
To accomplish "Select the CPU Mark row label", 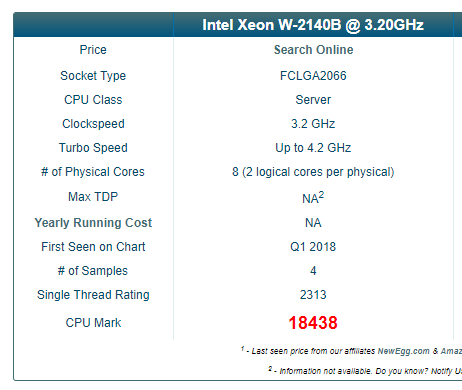I will [93, 323].
